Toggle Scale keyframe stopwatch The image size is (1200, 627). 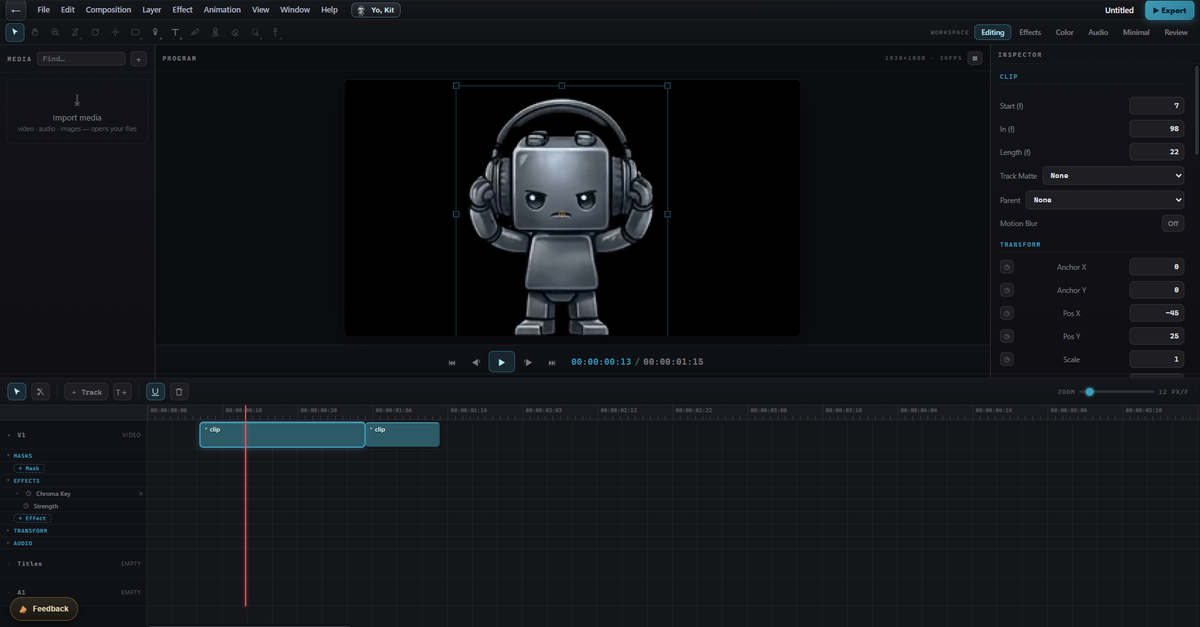(x=1006, y=359)
